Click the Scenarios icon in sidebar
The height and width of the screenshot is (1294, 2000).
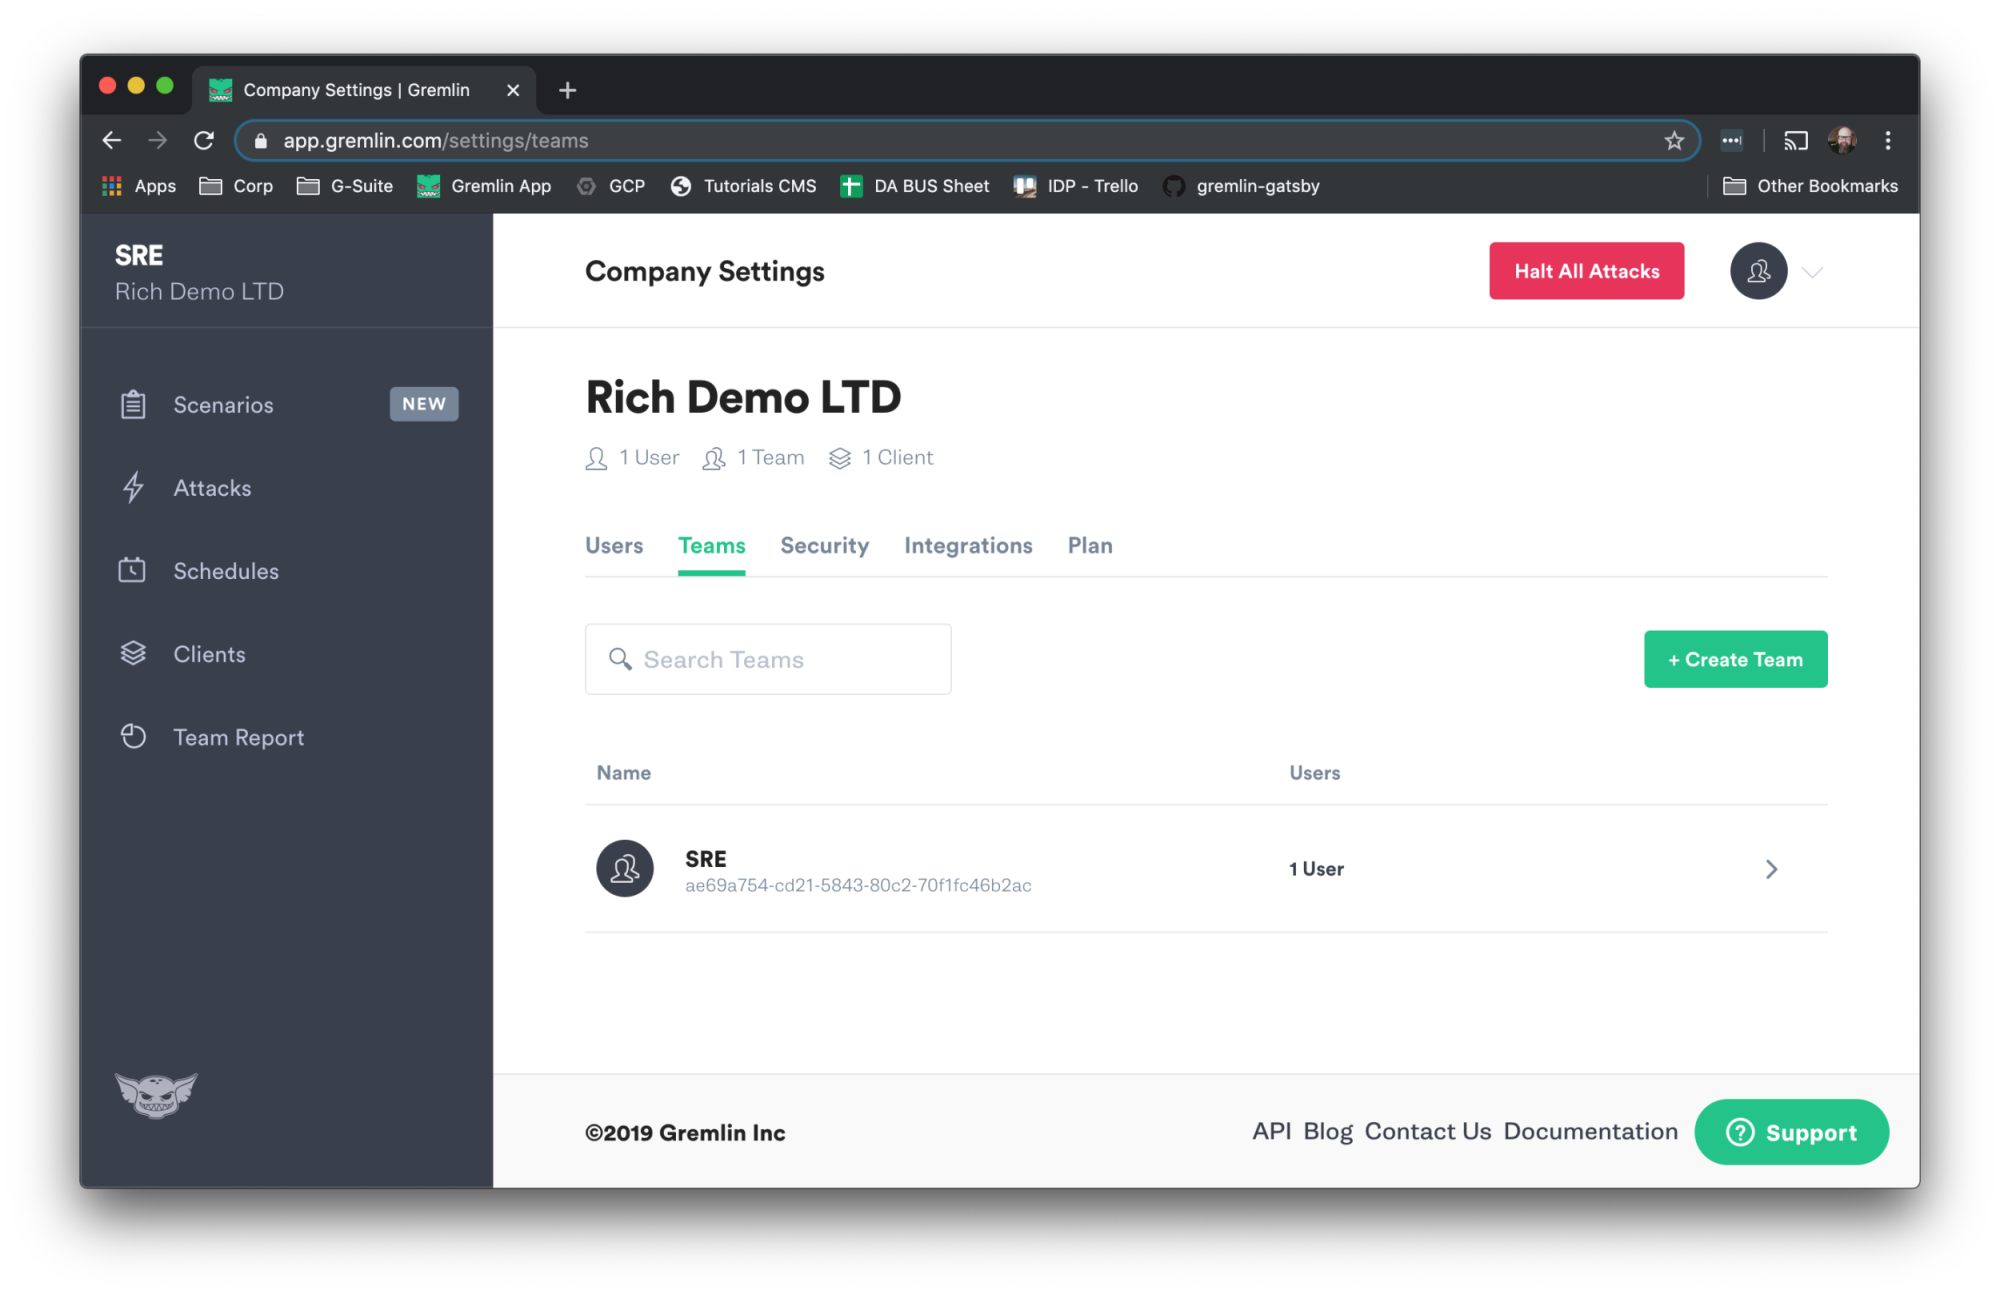pyautogui.click(x=133, y=404)
